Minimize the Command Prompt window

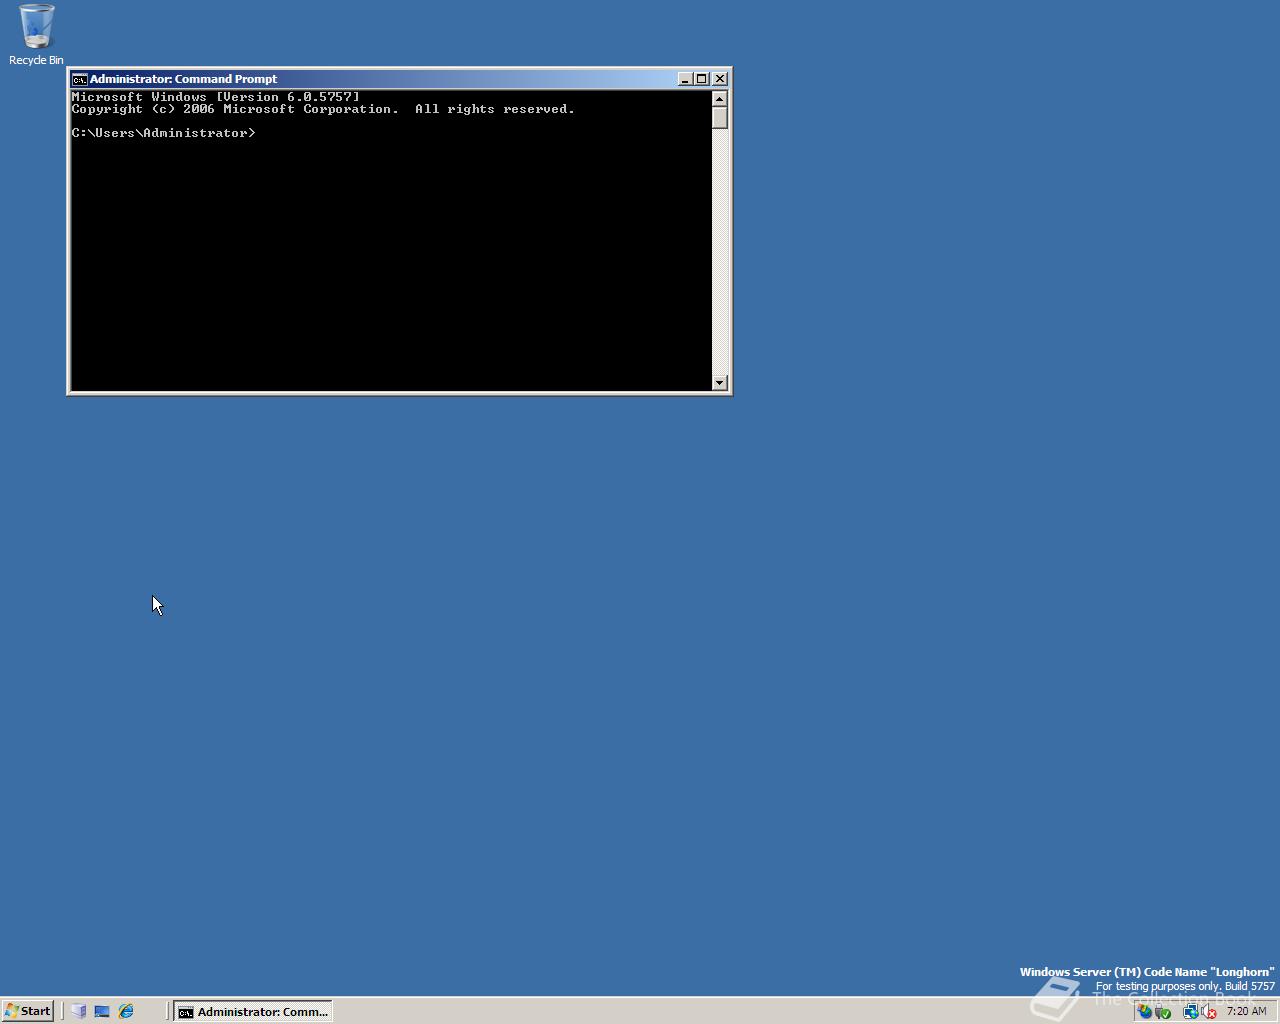pyautogui.click(x=685, y=79)
